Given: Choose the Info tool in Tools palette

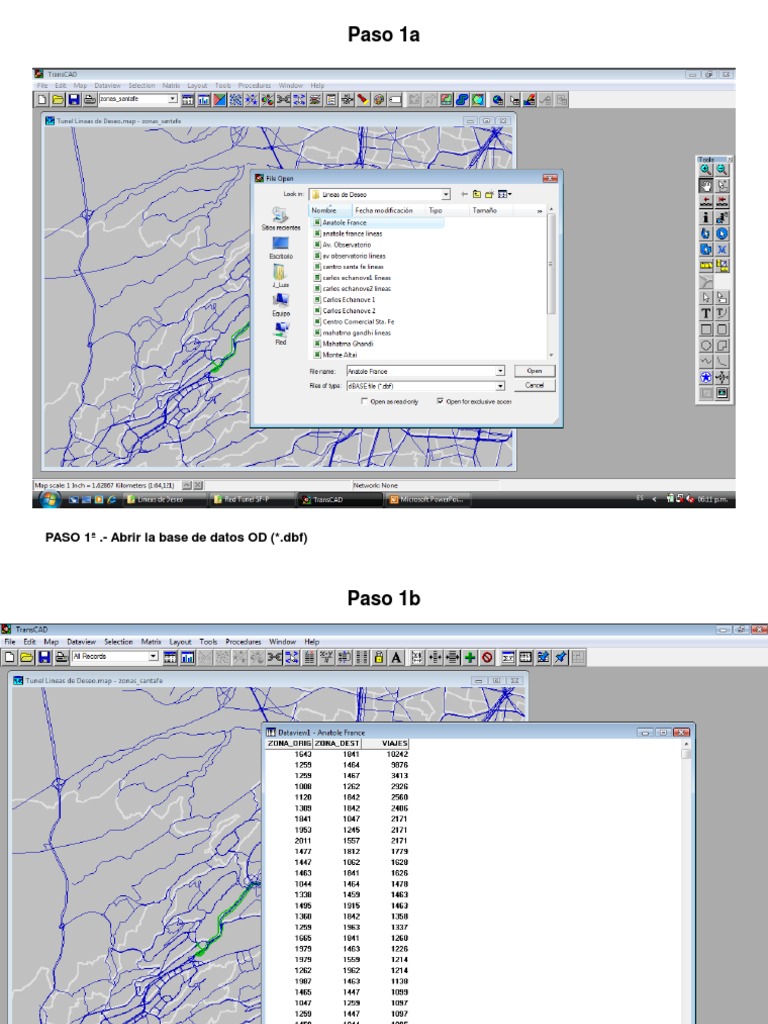Looking at the screenshot, I should pyautogui.click(x=705, y=217).
